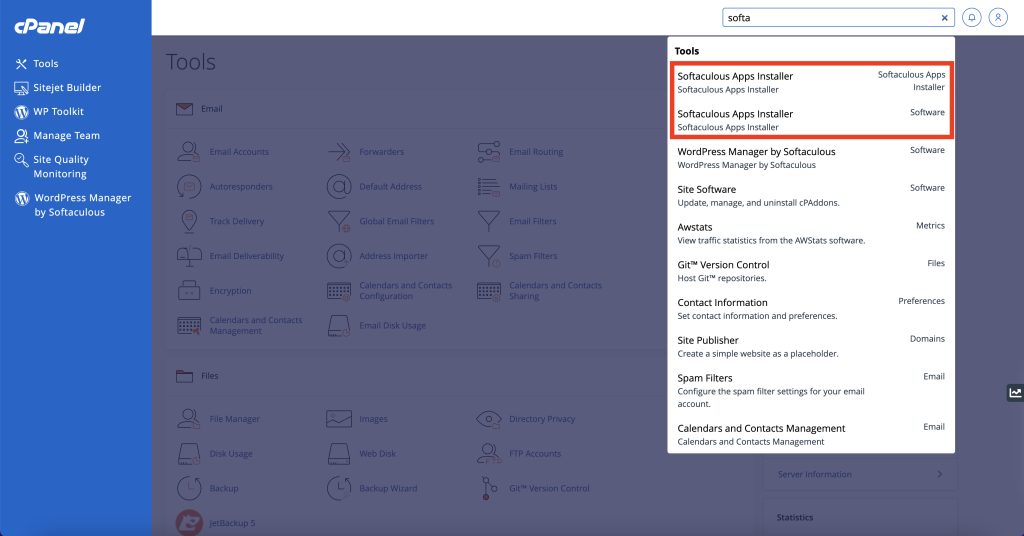
Task: Click the Email Deliverability icon
Action: tap(189, 256)
